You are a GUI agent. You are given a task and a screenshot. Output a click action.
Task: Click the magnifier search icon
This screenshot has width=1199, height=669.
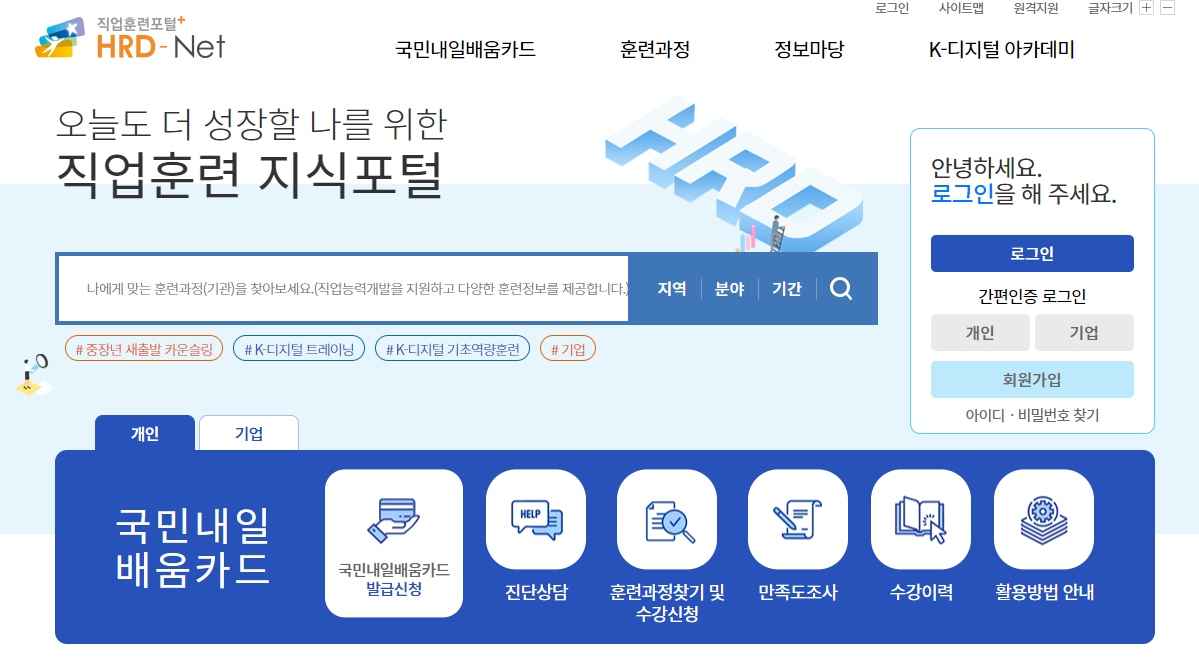coord(841,288)
